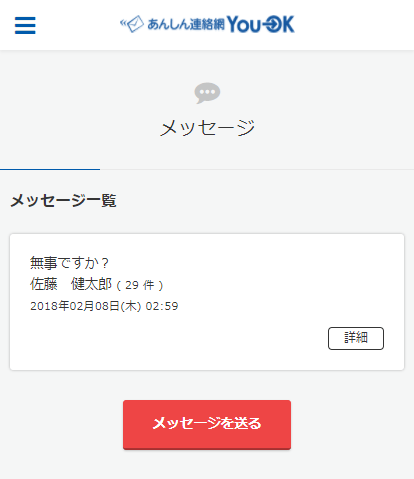This screenshot has height=479, width=414.
Task: Click the red メッセージを送る button
Action: (207, 425)
